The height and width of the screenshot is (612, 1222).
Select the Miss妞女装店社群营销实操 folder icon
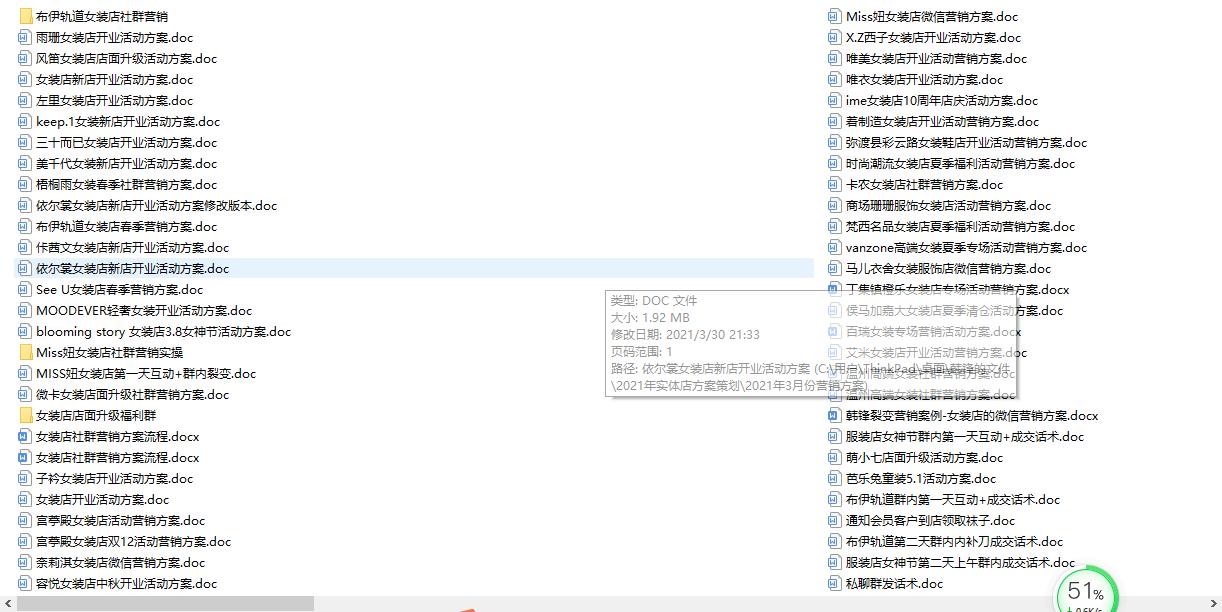point(25,352)
